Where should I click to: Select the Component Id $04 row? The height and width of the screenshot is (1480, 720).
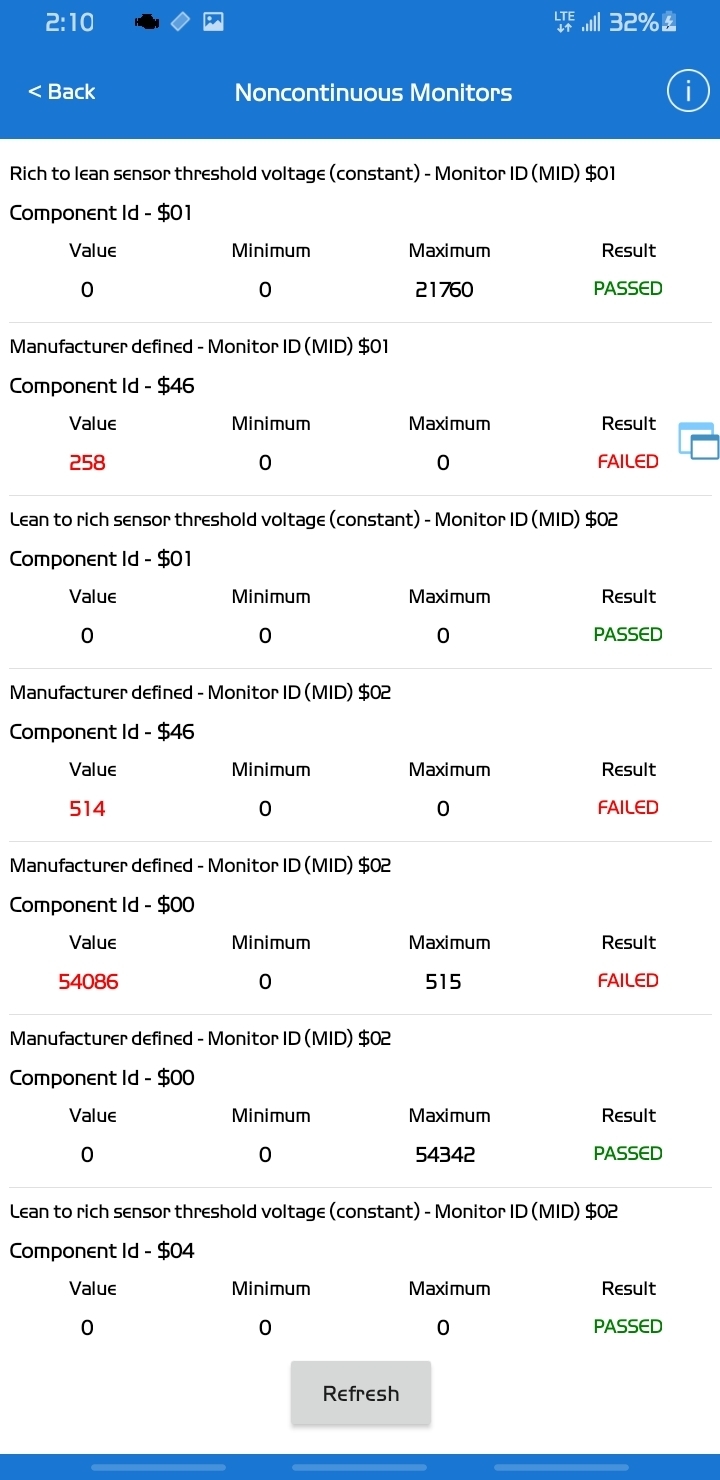(102, 1251)
